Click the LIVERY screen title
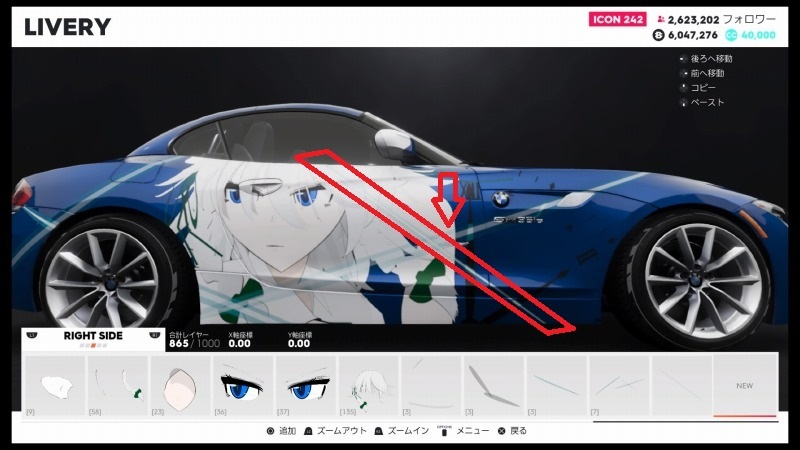800x450 pixels. click(x=67, y=27)
